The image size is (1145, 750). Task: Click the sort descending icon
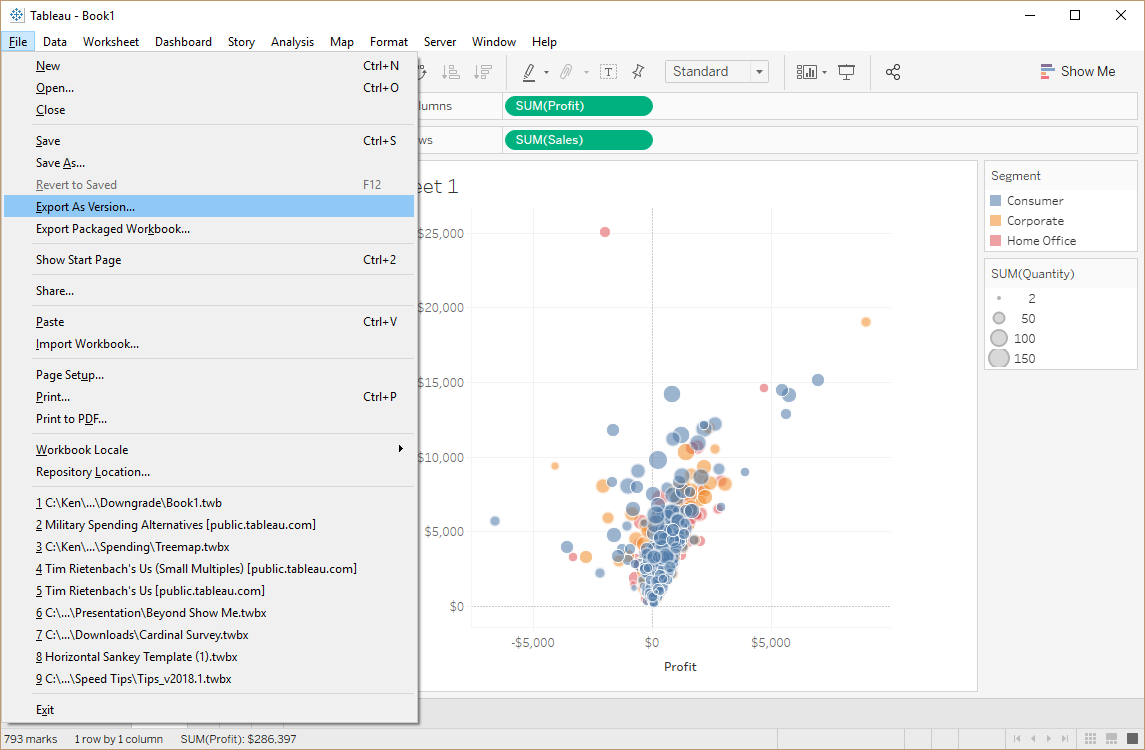coord(483,72)
